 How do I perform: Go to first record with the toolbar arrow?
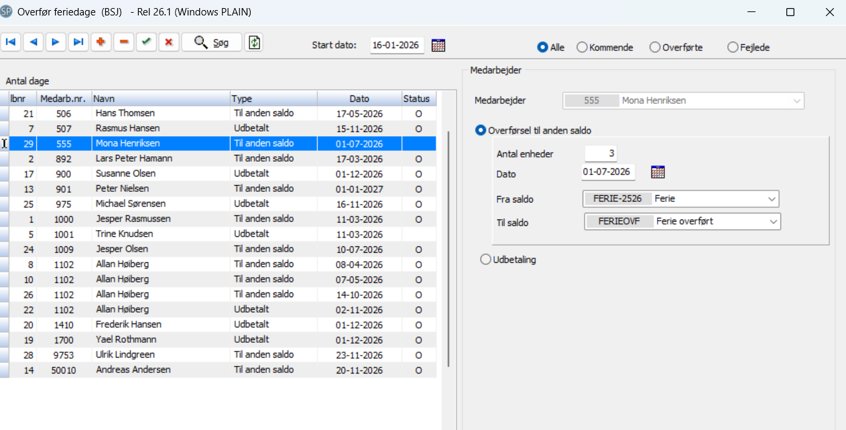[x=11, y=42]
